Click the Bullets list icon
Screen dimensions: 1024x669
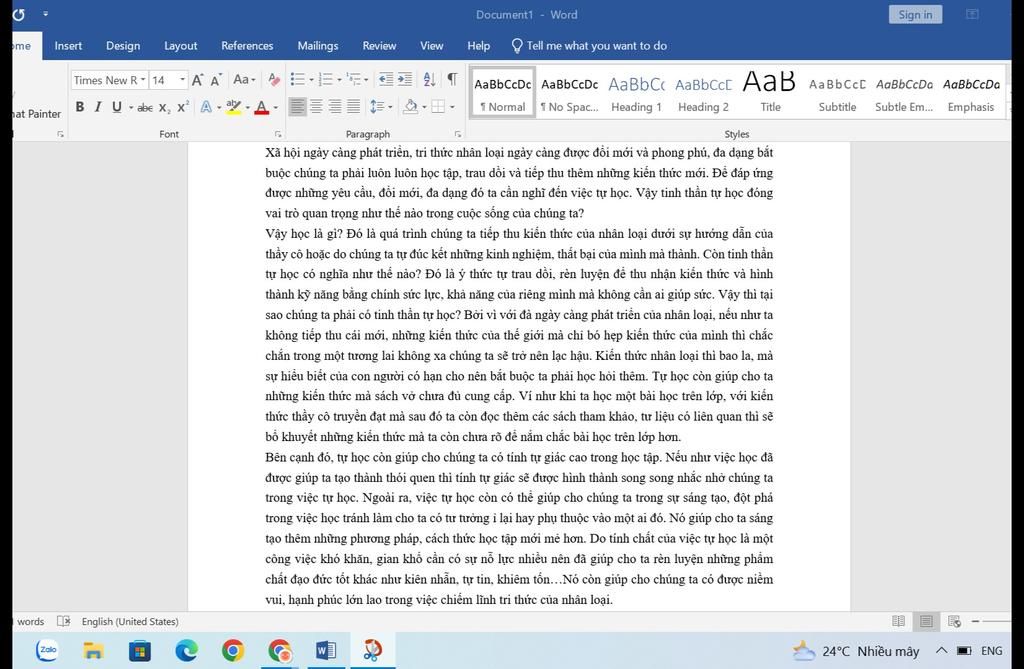(x=298, y=79)
